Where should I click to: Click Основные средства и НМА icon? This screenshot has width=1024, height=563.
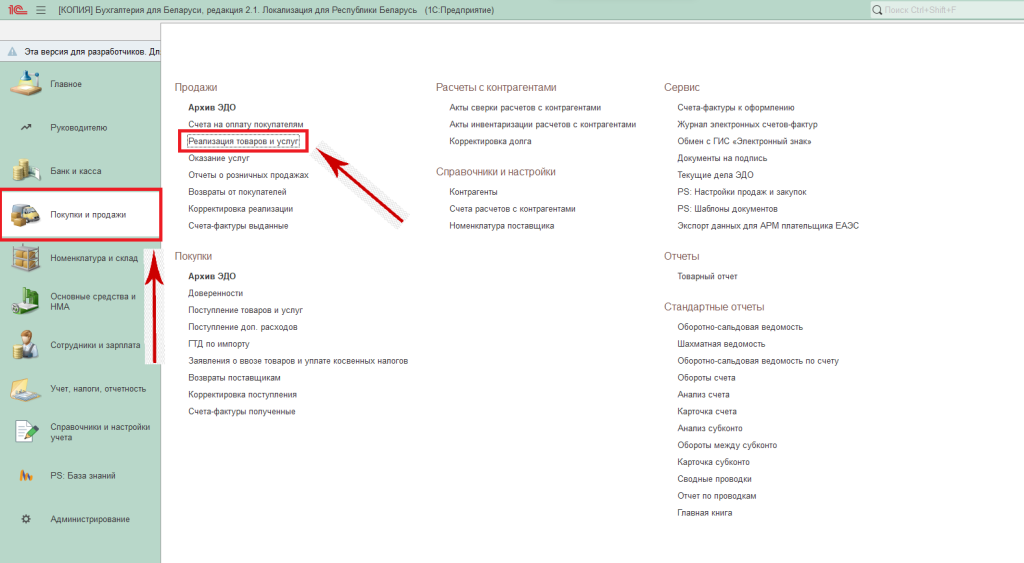pos(26,301)
